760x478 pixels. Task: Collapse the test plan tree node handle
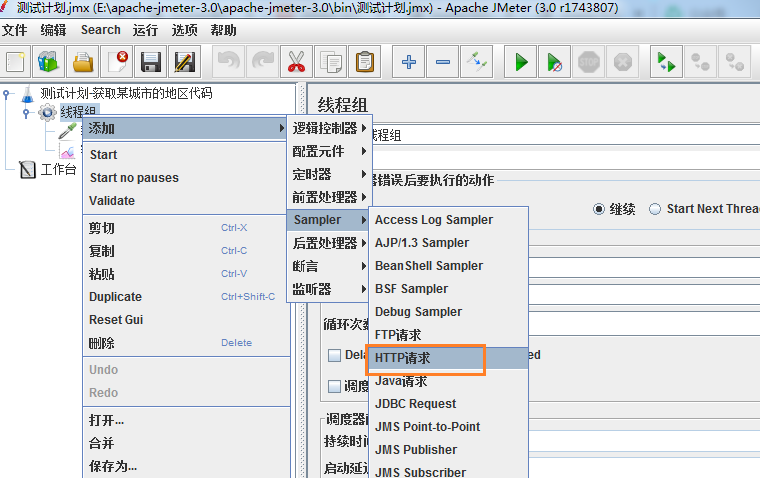click(6, 94)
